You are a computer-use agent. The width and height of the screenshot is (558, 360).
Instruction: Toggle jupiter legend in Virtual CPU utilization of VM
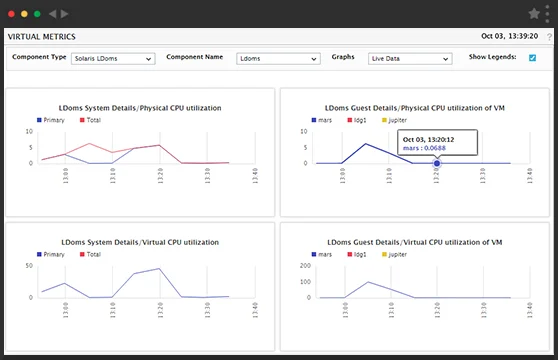(394, 254)
